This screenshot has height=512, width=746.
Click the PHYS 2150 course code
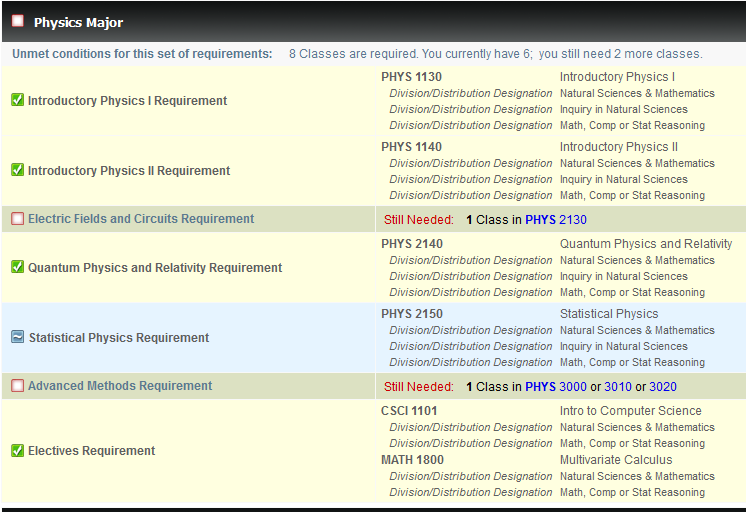(x=412, y=314)
